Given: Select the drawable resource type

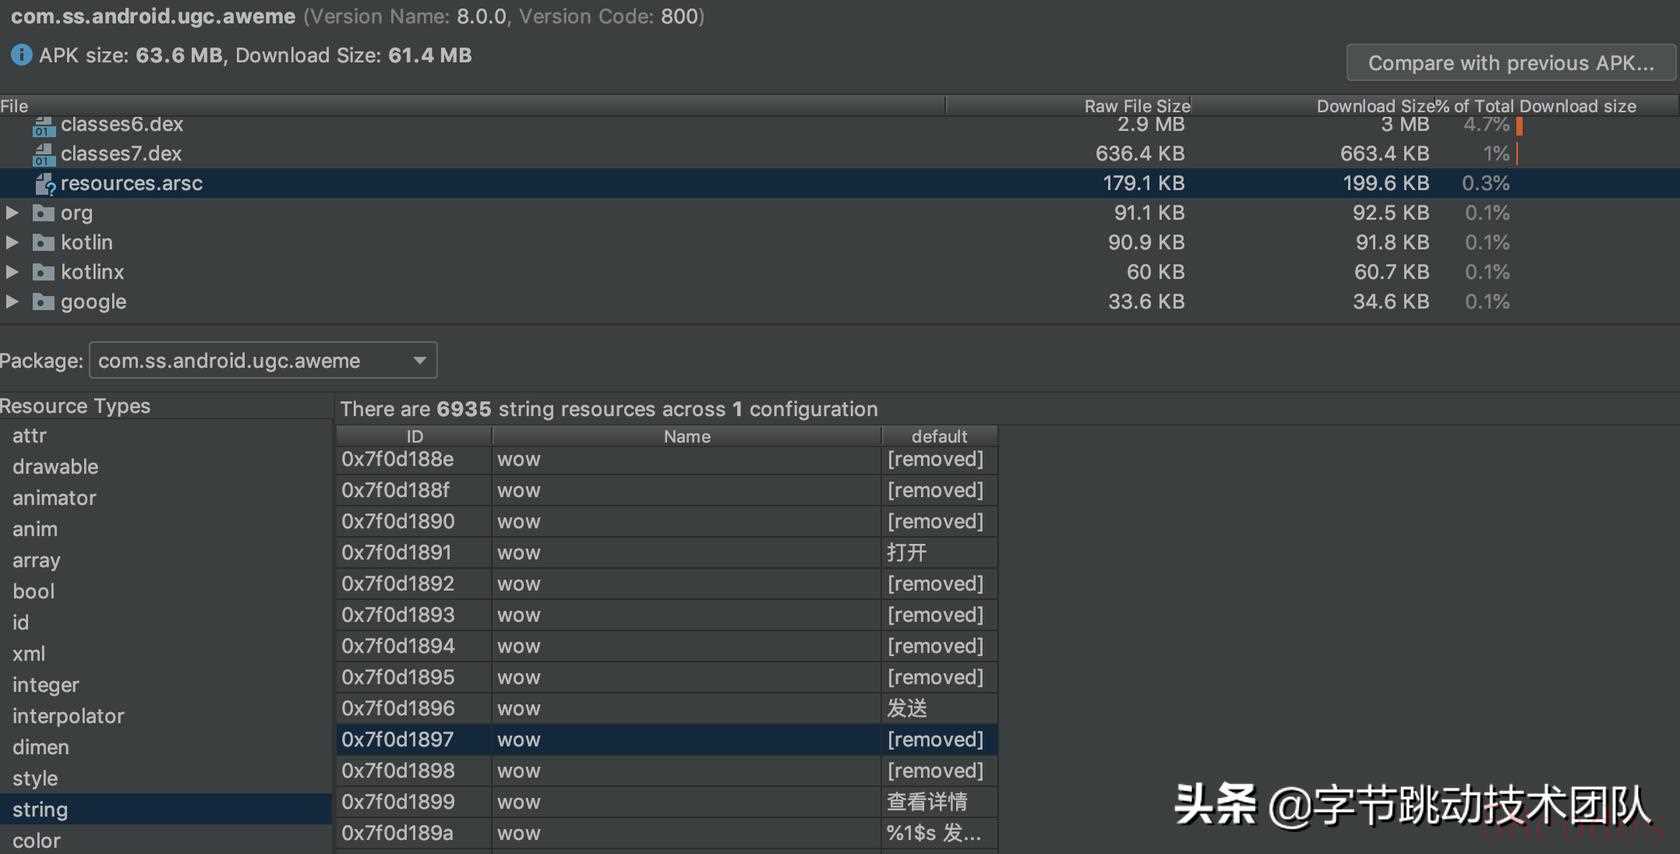Looking at the screenshot, I should click(x=55, y=467).
